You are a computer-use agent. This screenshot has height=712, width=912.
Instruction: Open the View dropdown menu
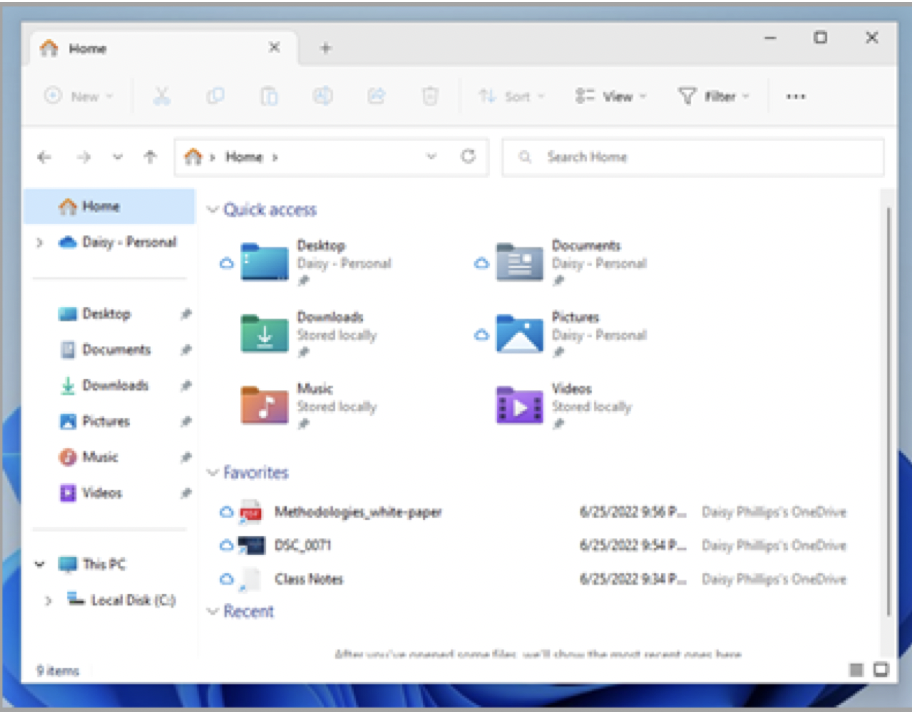tap(611, 96)
